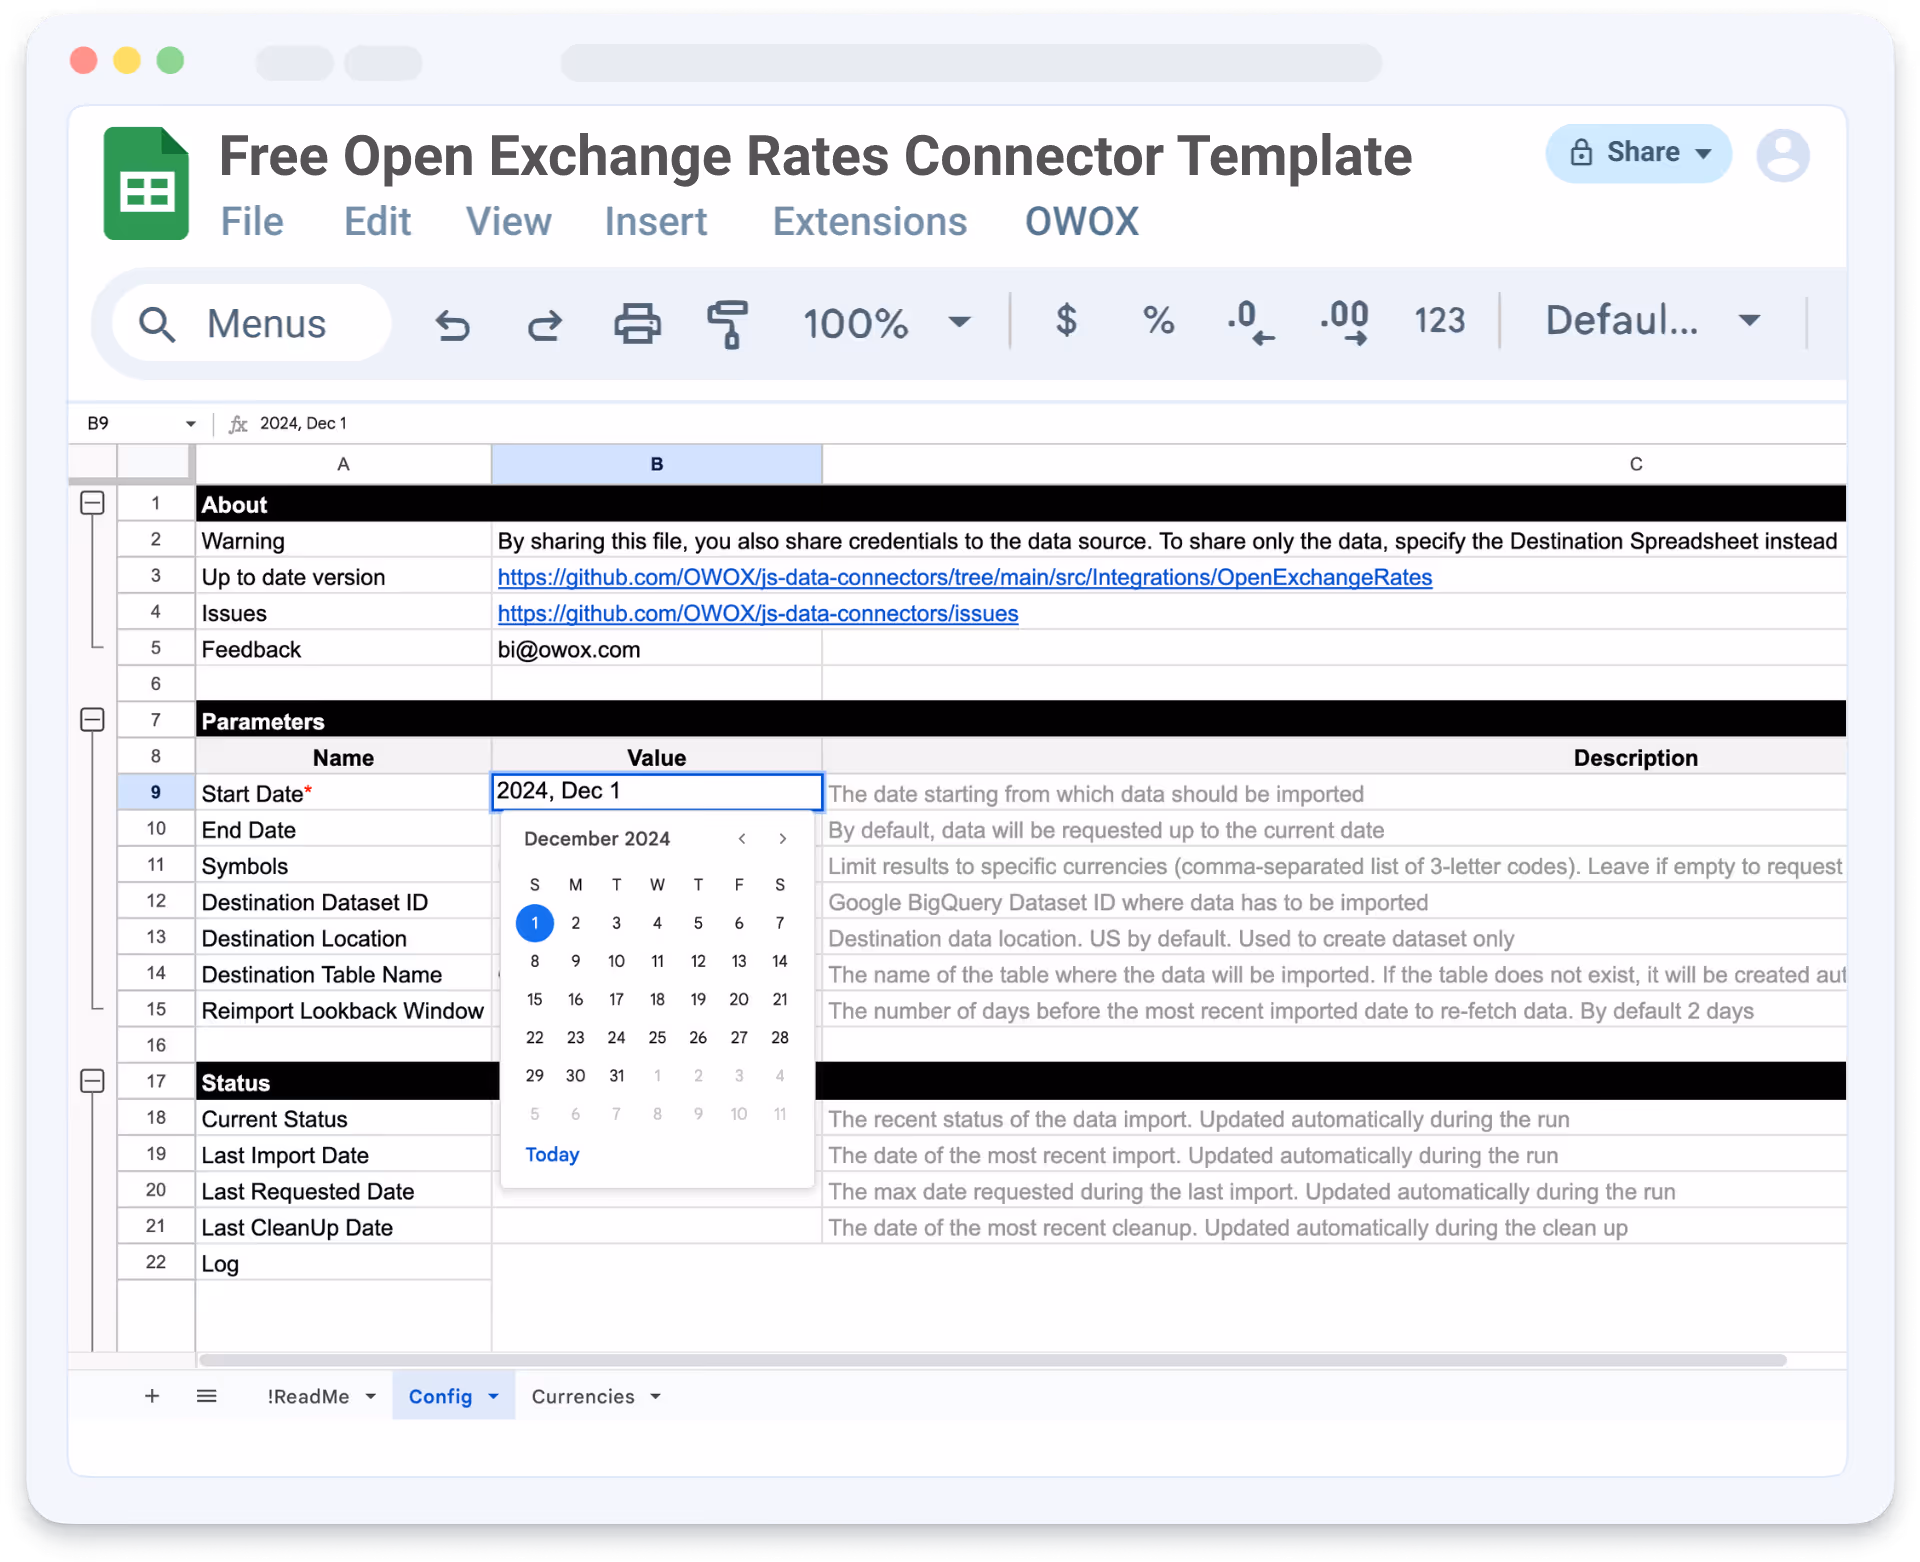Viewport: 1920px width, 1562px height.
Task: Switch to the Currencies sheet tab
Action: click(583, 1396)
